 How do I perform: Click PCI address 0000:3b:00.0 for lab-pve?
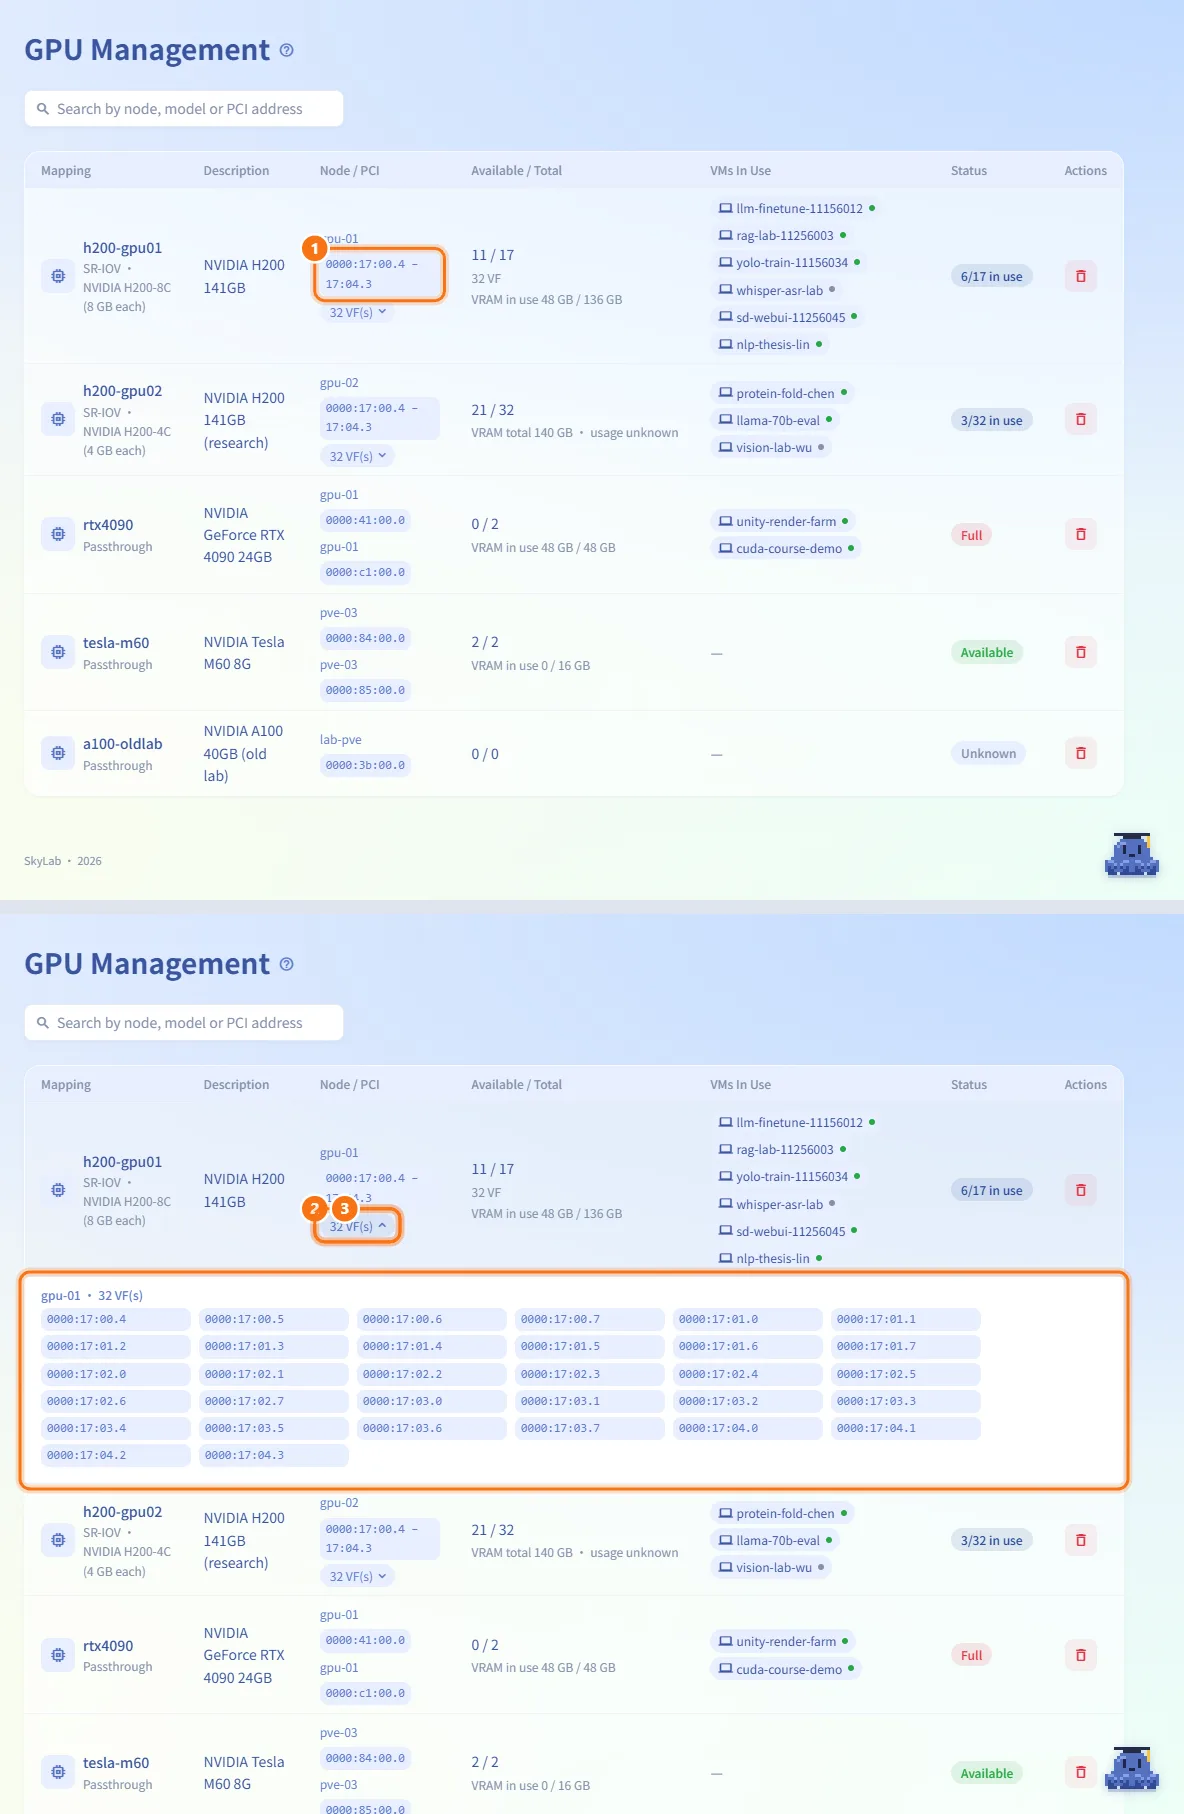tap(365, 765)
